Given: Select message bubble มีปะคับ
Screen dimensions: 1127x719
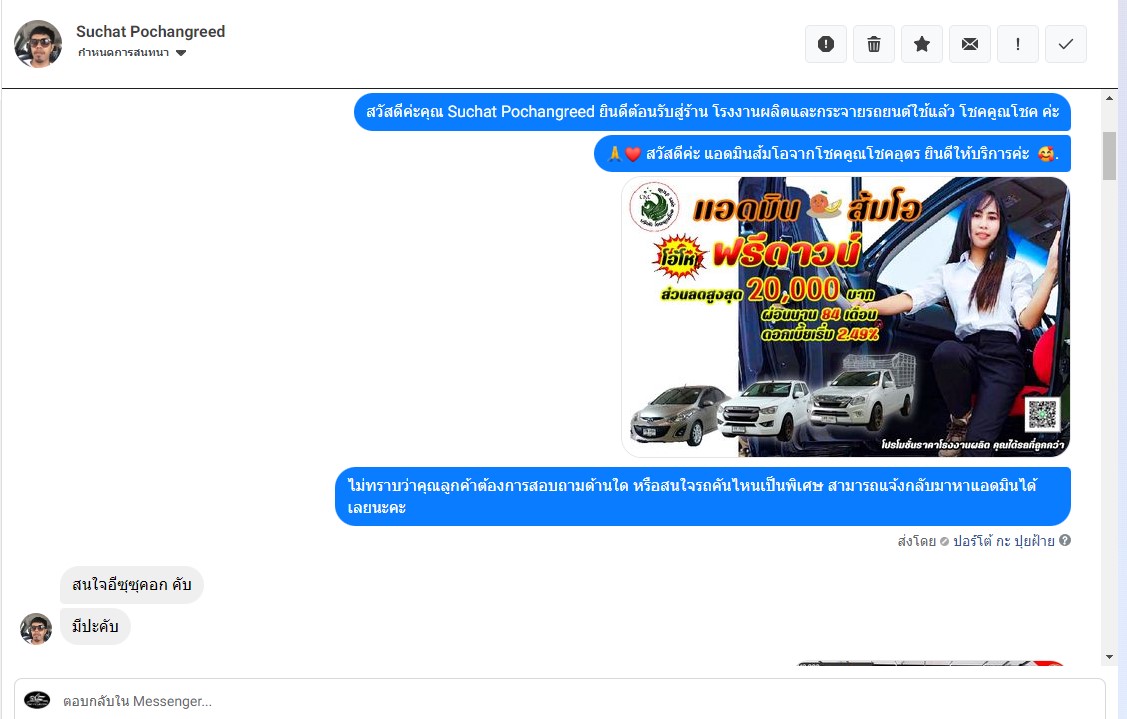Looking at the screenshot, I should [x=95, y=626].
